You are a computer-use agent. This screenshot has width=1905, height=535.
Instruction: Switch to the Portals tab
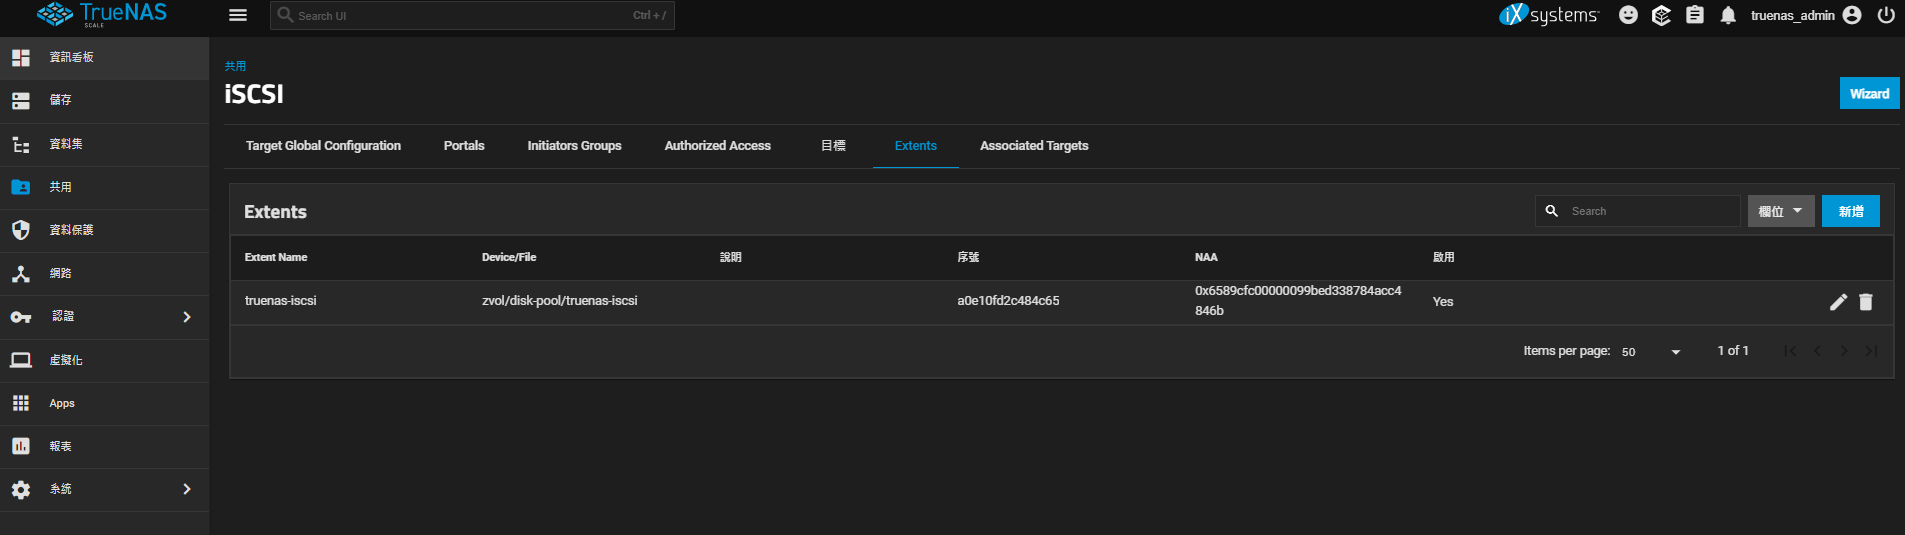point(464,146)
